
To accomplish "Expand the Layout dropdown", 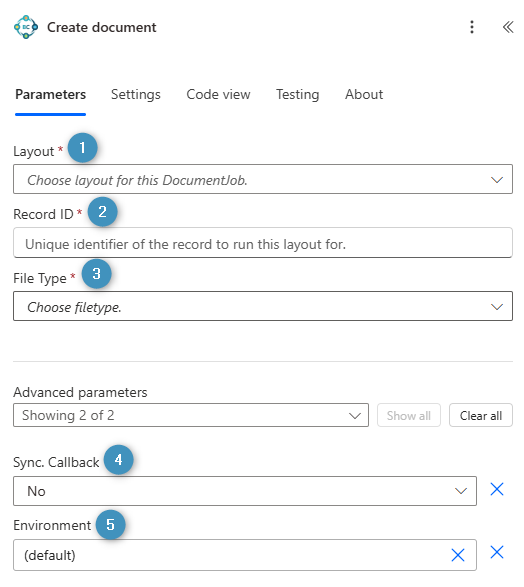I will tap(263, 179).
